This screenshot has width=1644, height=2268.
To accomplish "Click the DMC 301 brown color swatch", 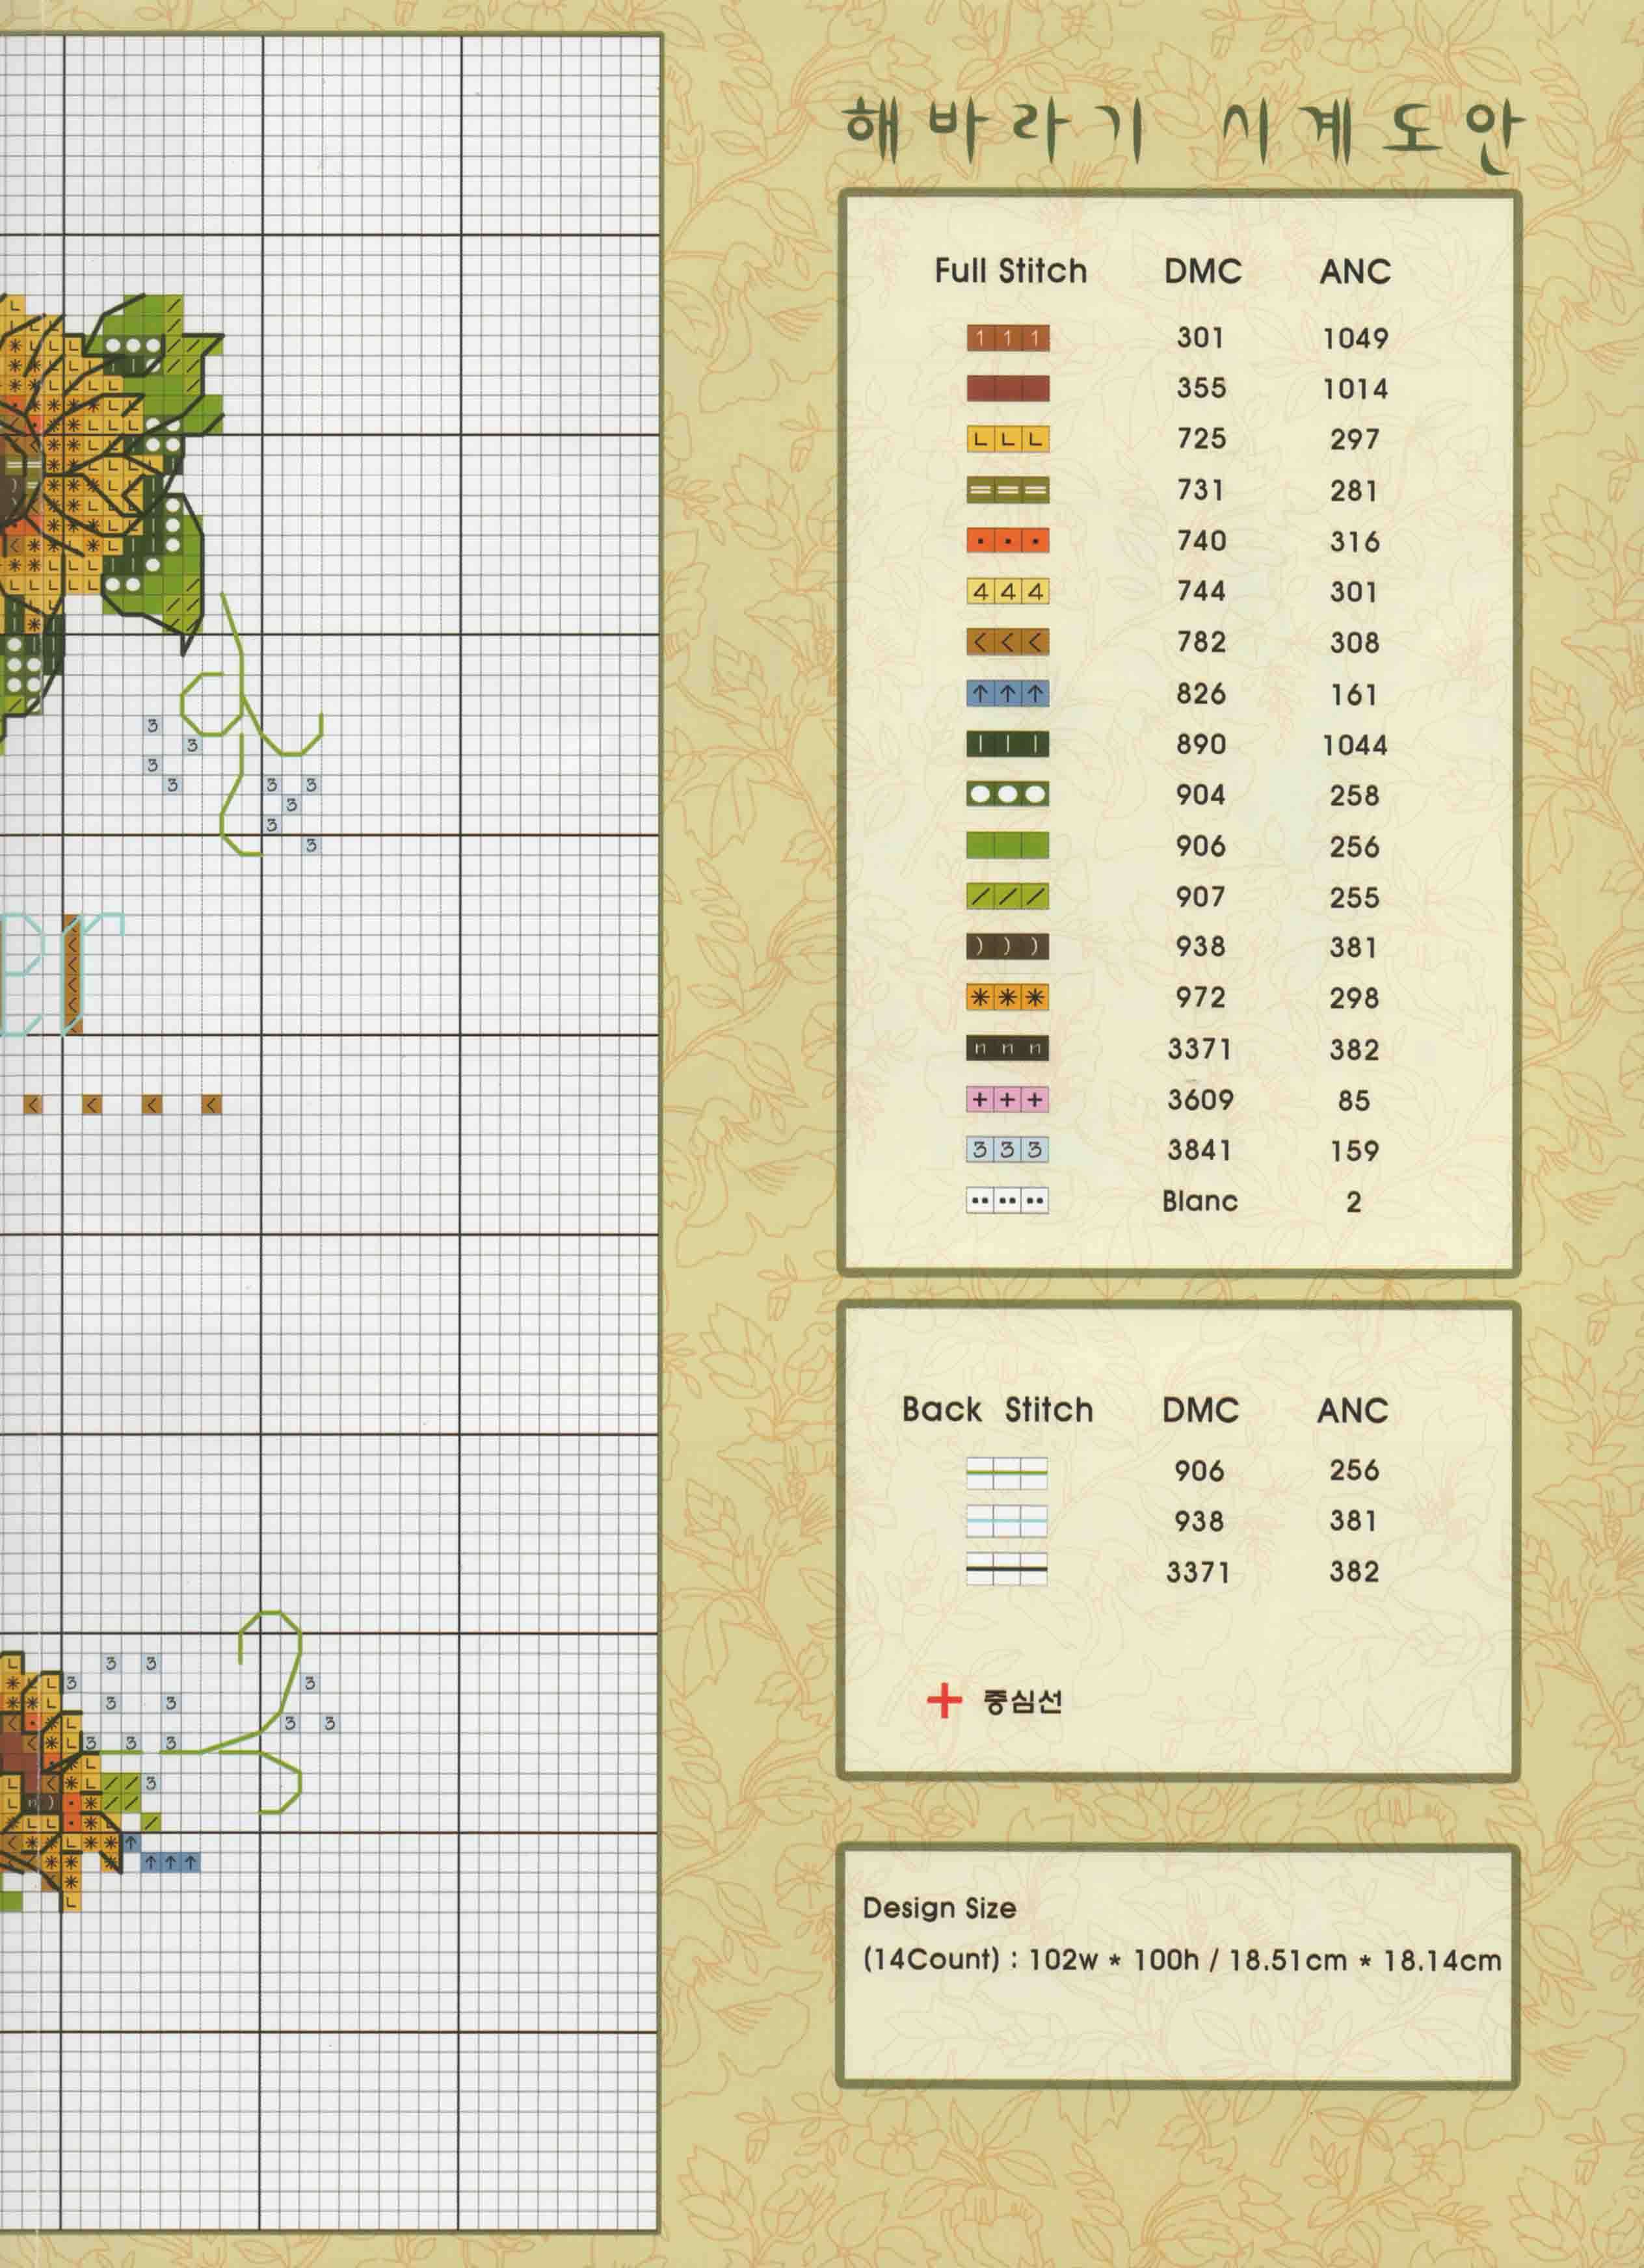I will pos(1007,338).
